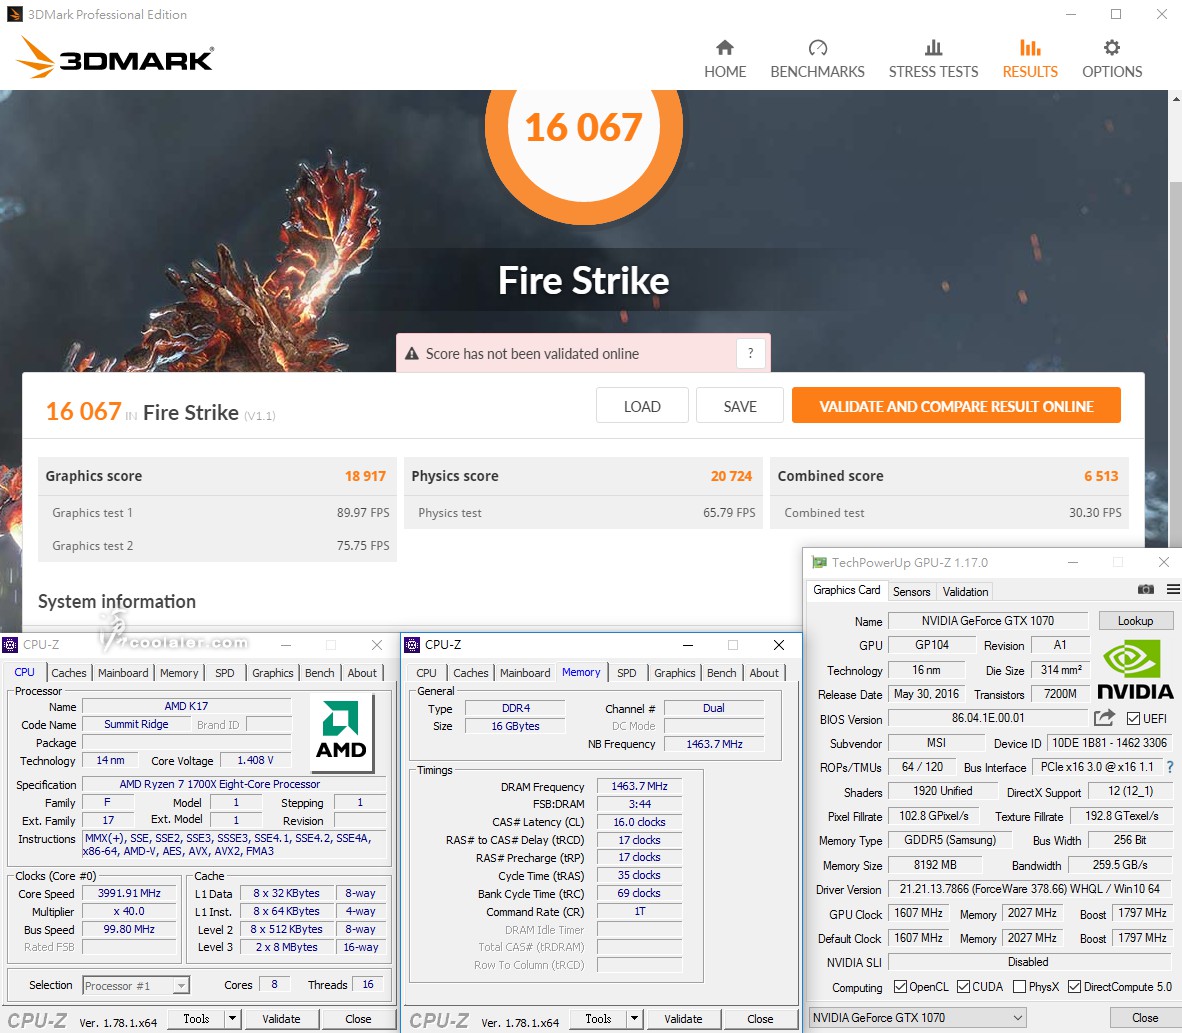The image size is (1182, 1033).
Task: Click Core Speed value 3991.91 MHz
Action: (129, 893)
